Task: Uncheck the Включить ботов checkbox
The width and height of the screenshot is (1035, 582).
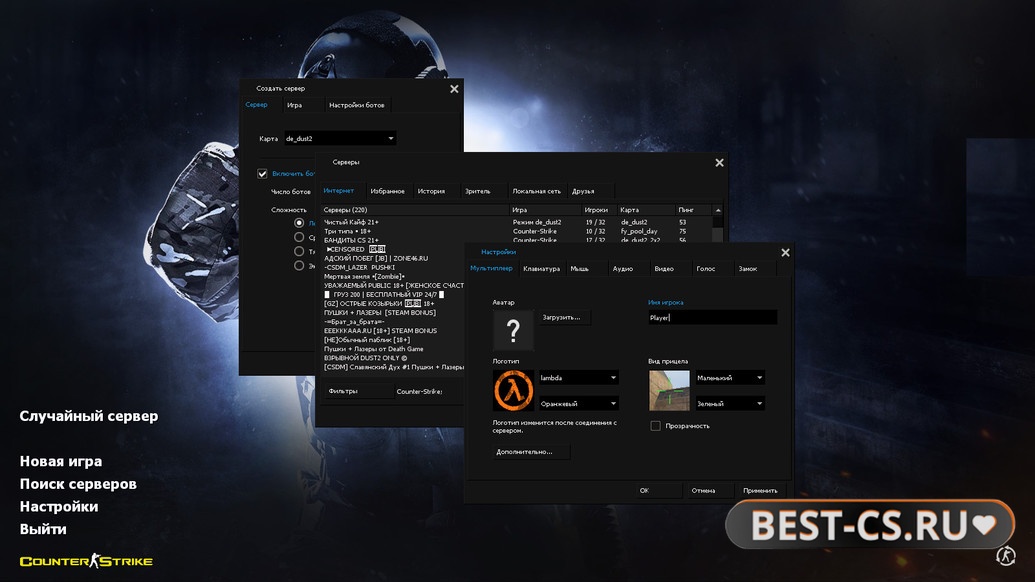Action: coord(262,174)
